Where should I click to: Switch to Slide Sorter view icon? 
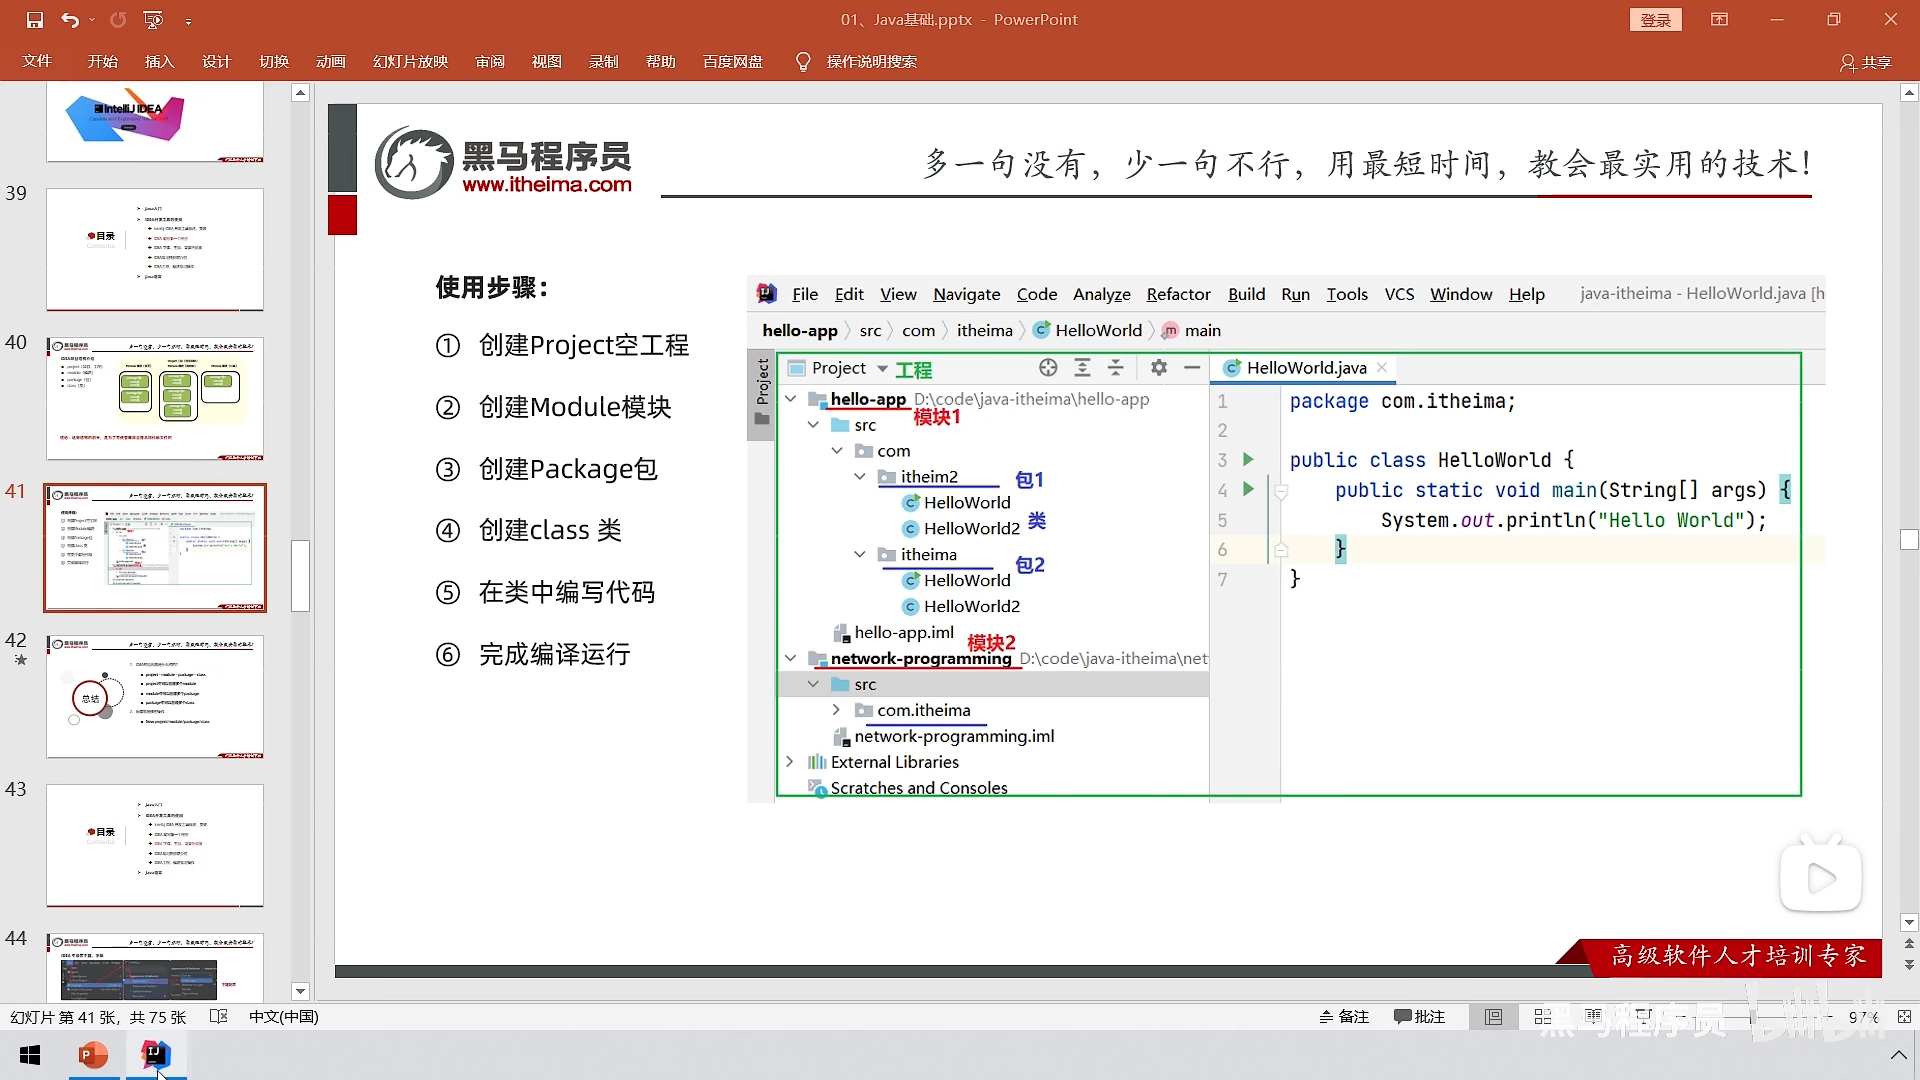tap(1542, 1016)
